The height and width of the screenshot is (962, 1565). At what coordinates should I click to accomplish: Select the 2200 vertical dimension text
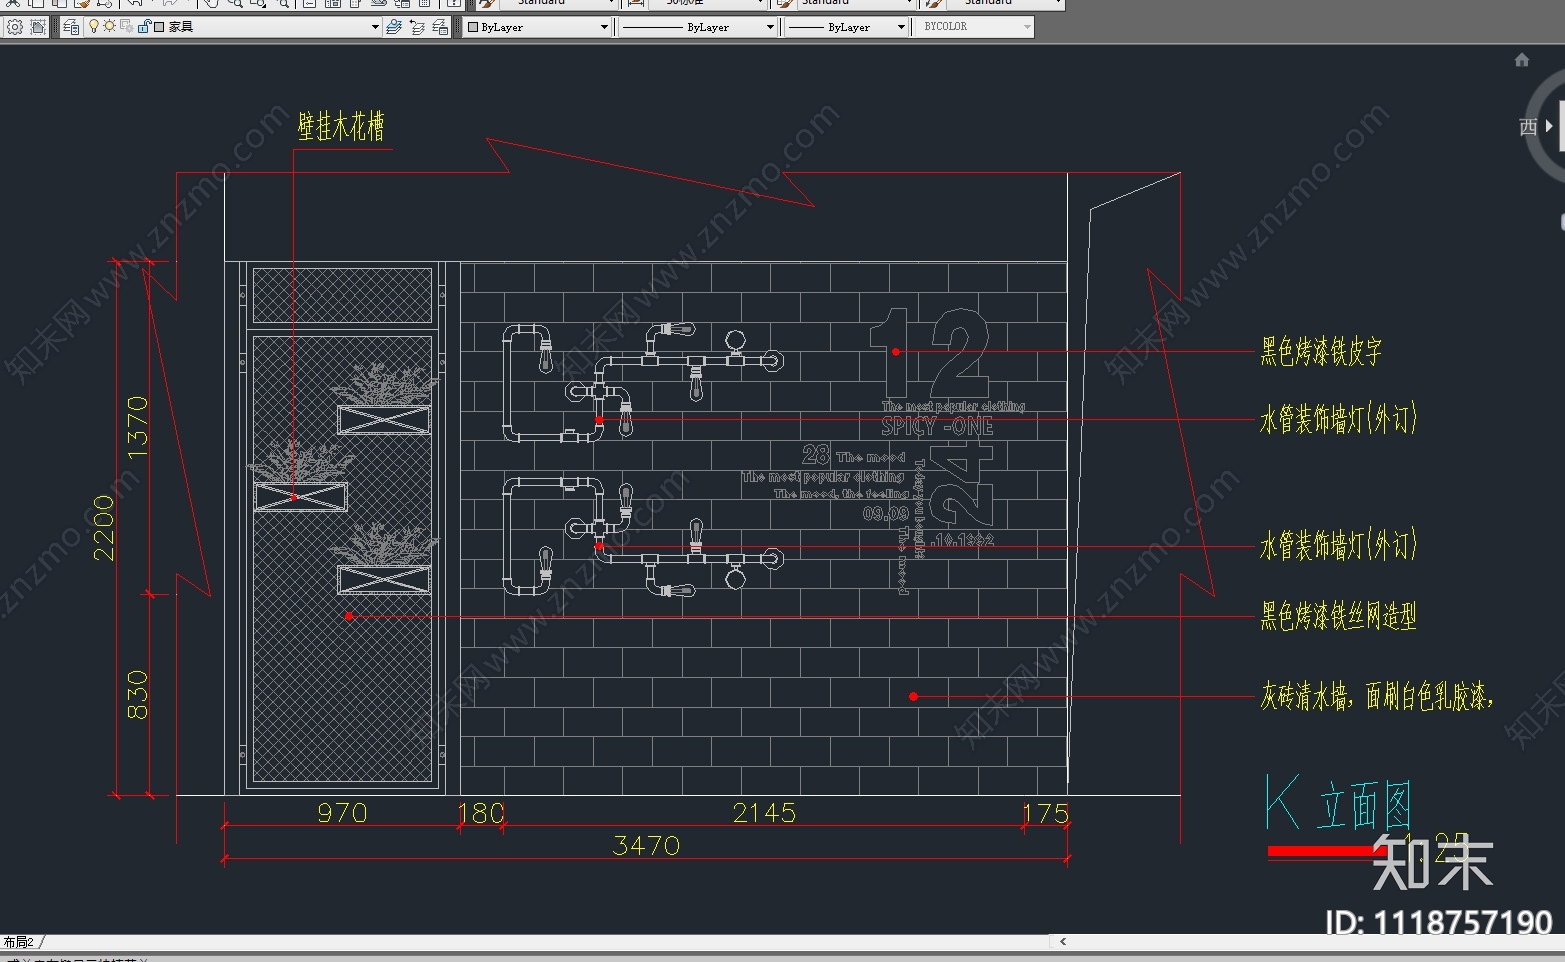104,528
